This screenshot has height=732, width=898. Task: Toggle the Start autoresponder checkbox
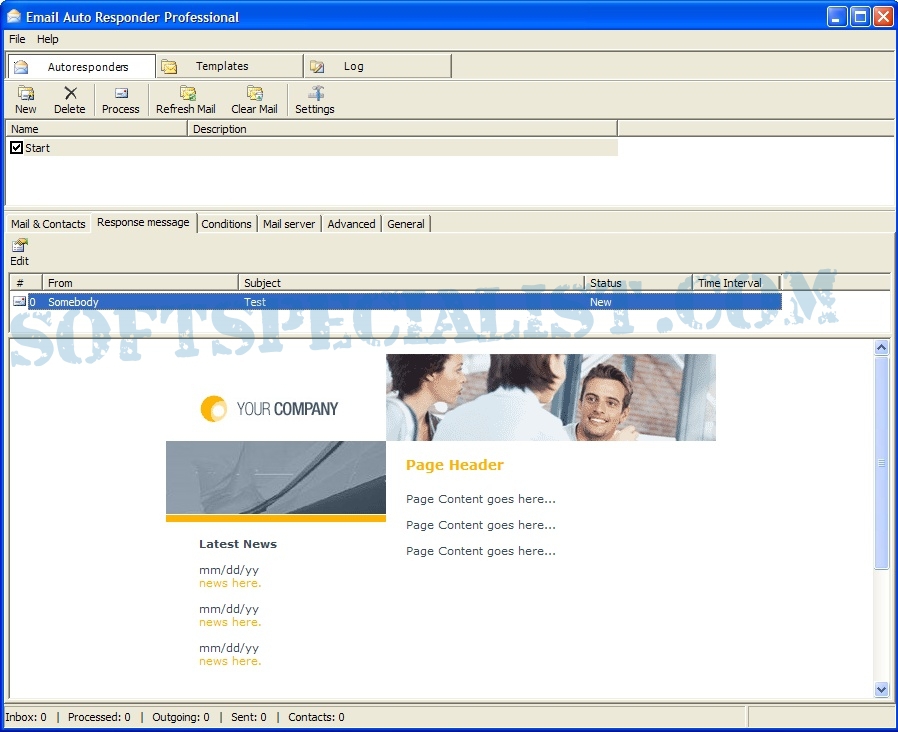point(17,148)
